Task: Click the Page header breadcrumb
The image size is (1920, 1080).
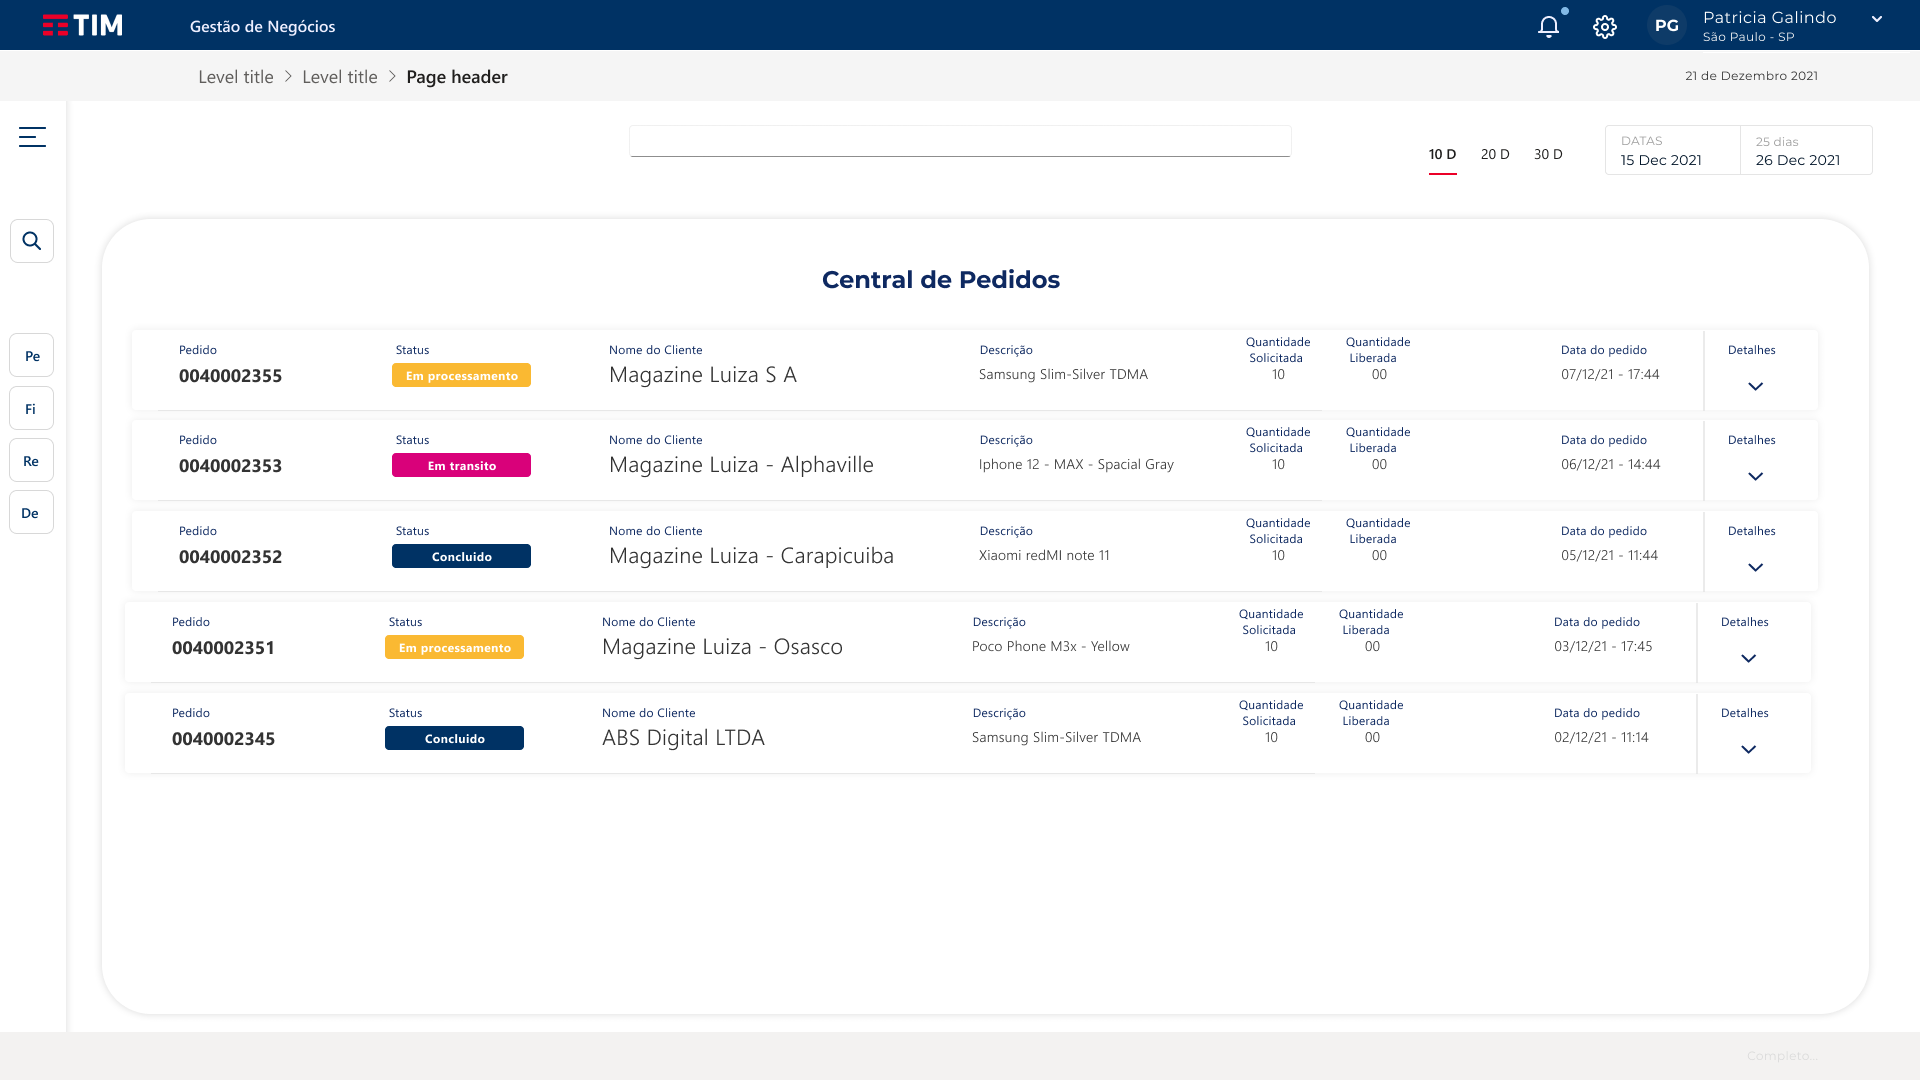Action: point(457,77)
